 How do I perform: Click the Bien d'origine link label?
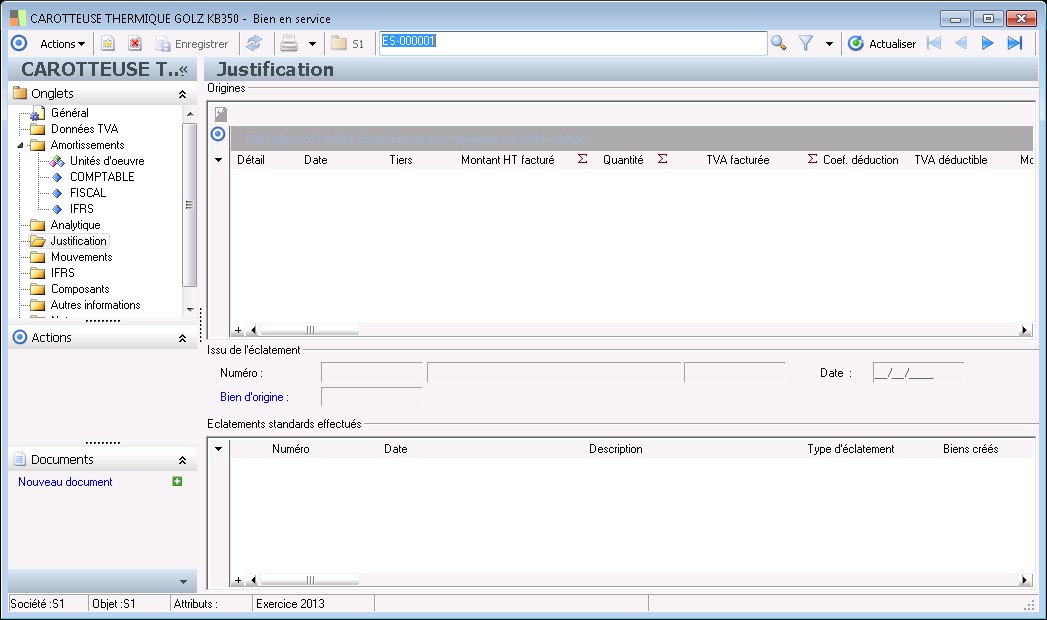click(254, 397)
